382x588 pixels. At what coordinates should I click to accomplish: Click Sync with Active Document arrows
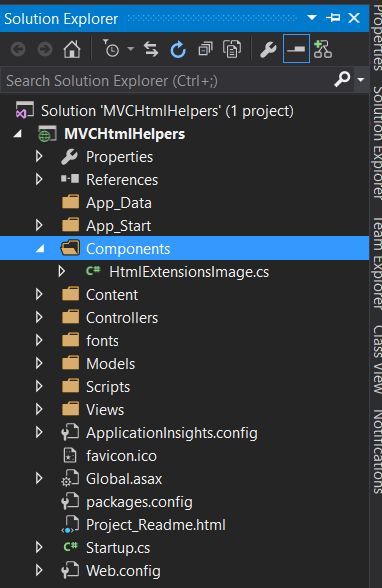(151, 49)
